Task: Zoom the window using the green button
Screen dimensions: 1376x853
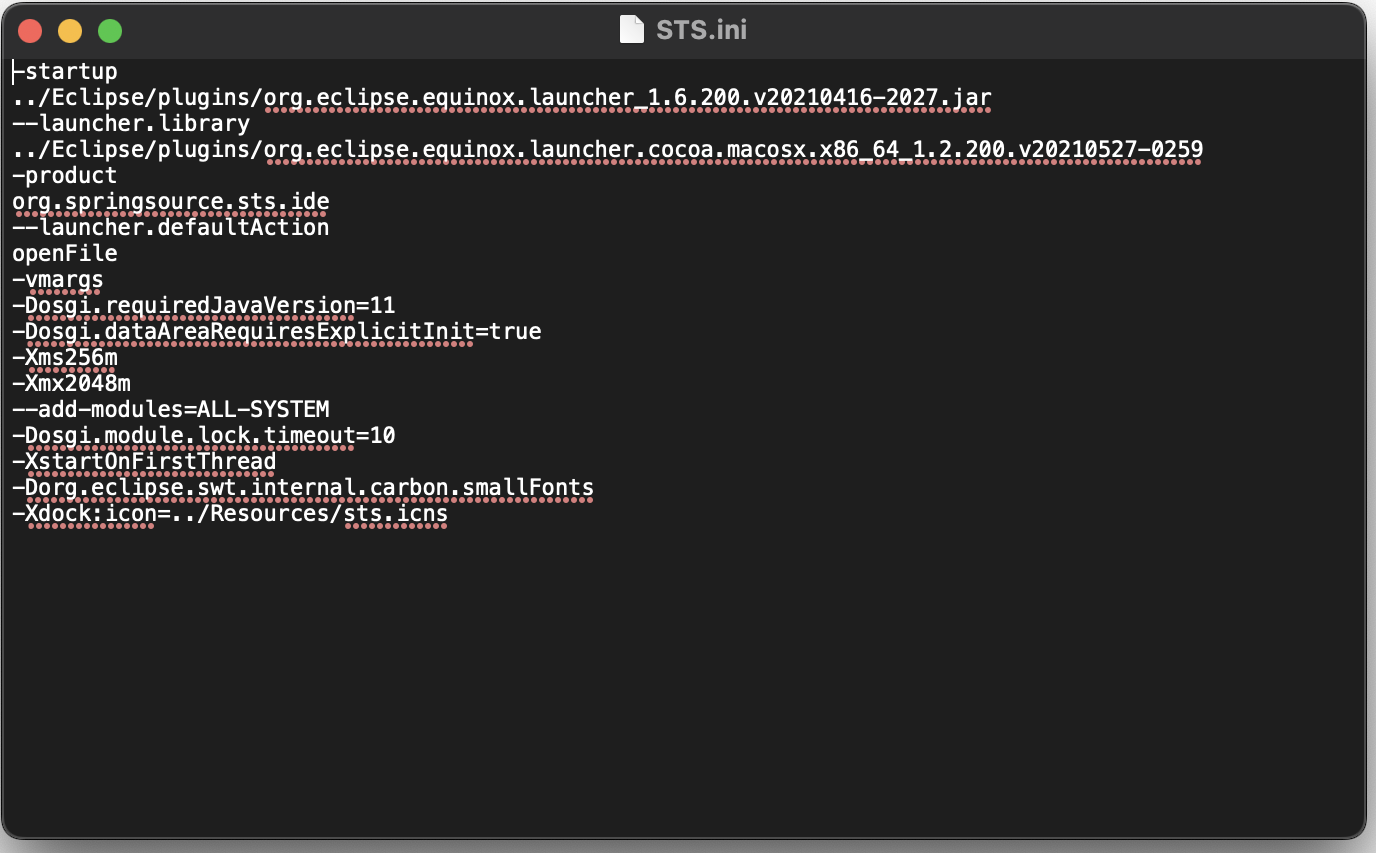Action: coord(110,31)
